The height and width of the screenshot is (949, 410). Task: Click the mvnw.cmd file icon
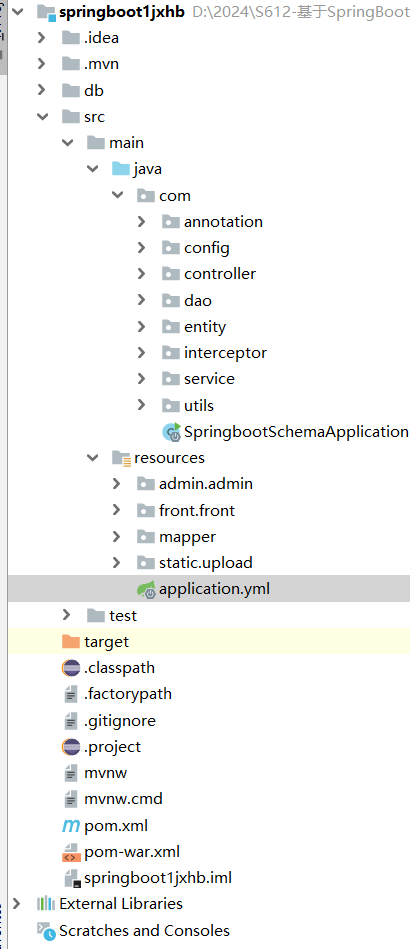pyautogui.click(x=71, y=799)
